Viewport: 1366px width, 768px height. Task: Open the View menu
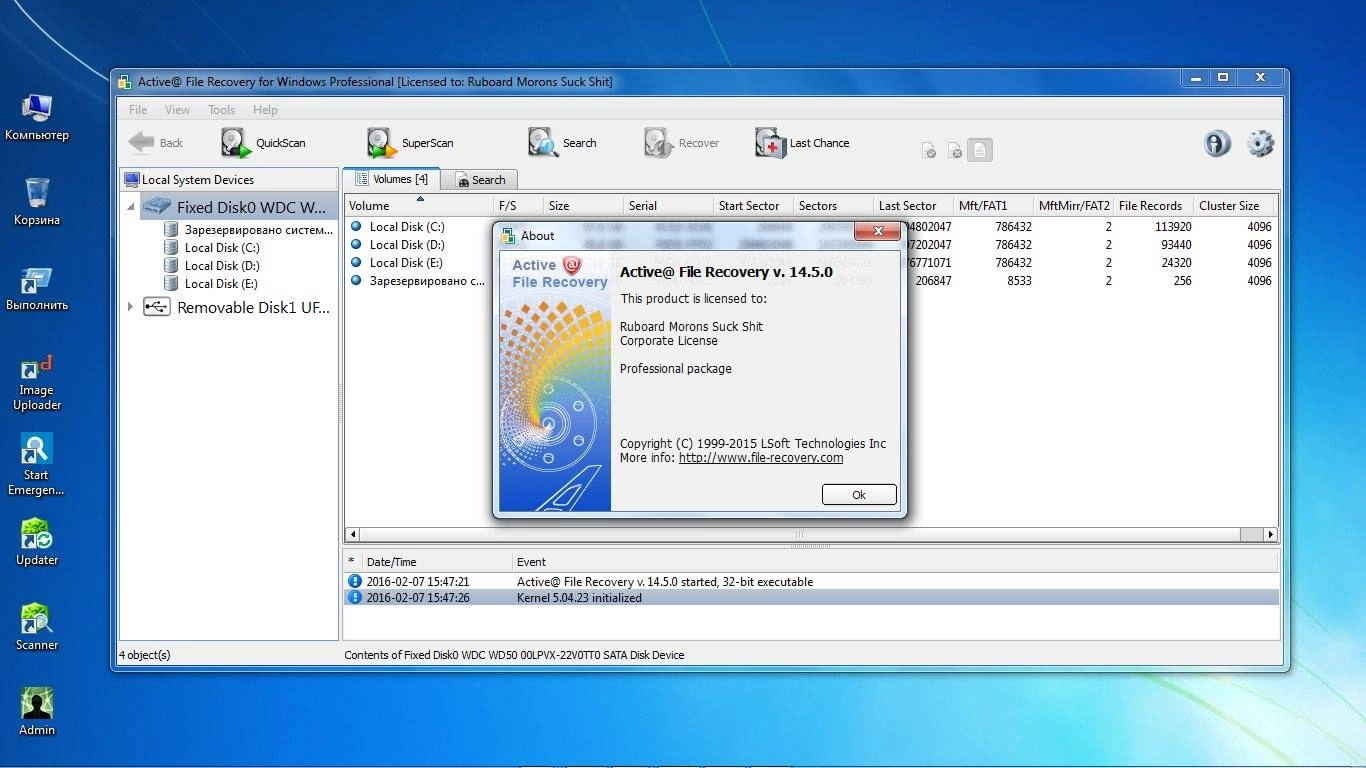coord(177,110)
